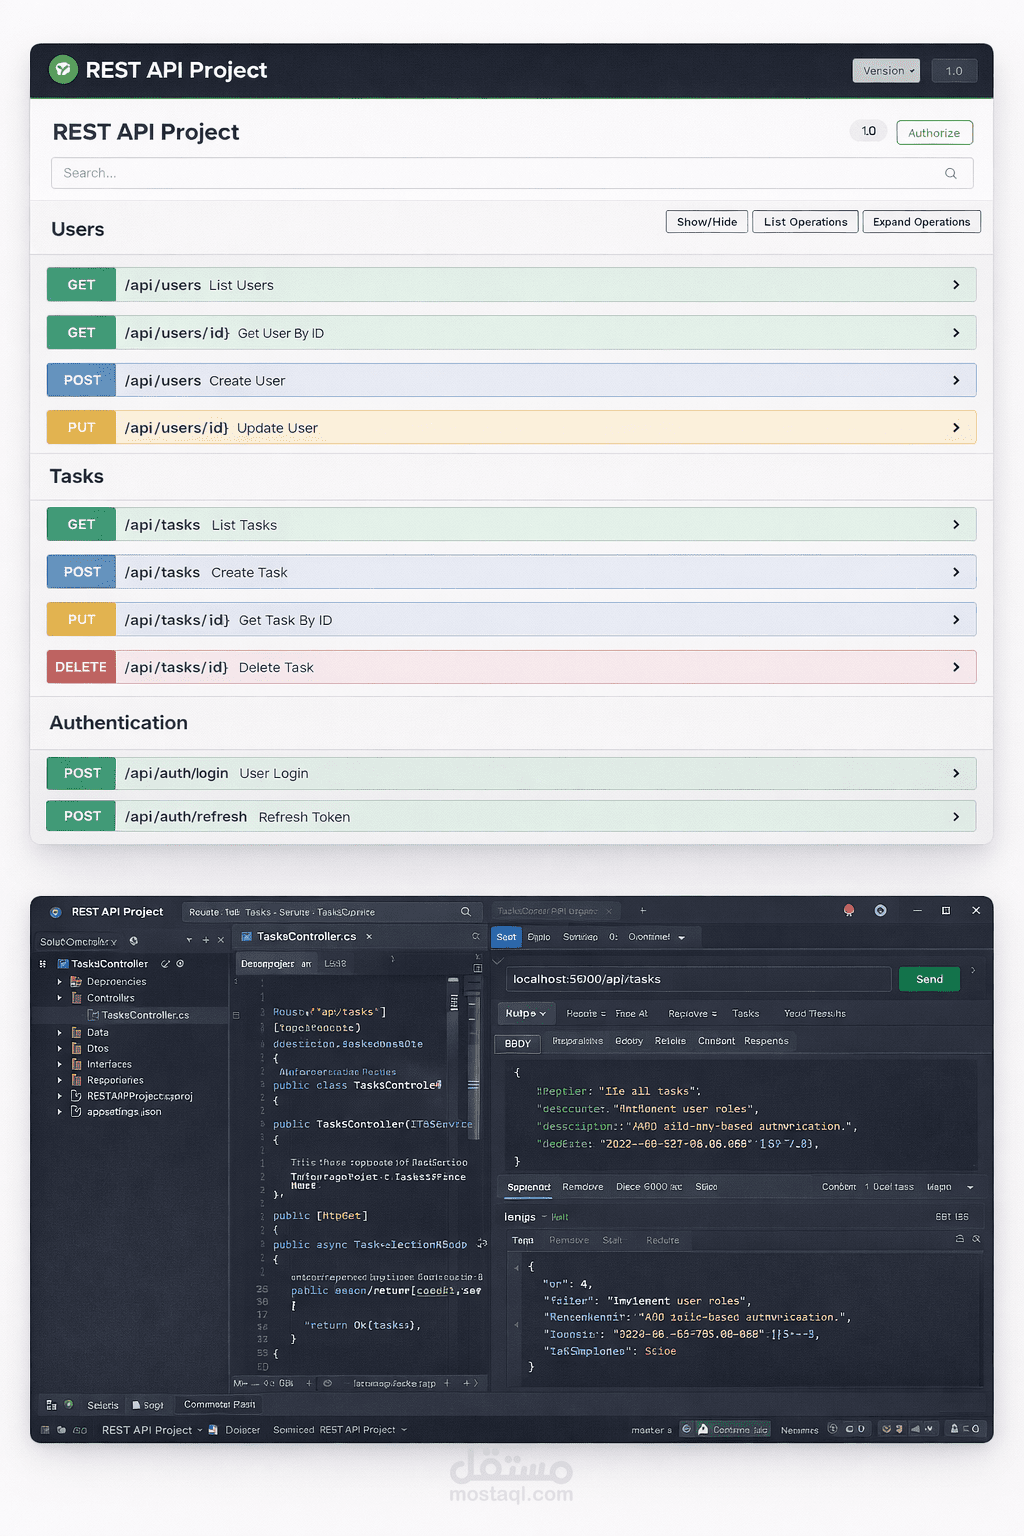Click the search magnifier icon in Swagger search bar
The width and height of the screenshot is (1024, 1536).
[x=950, y=172]
